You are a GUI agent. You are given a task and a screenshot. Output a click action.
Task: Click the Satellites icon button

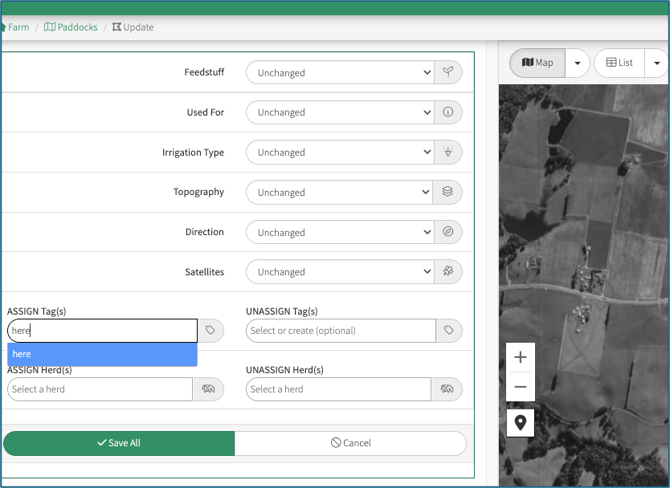(x=448, y=272)
